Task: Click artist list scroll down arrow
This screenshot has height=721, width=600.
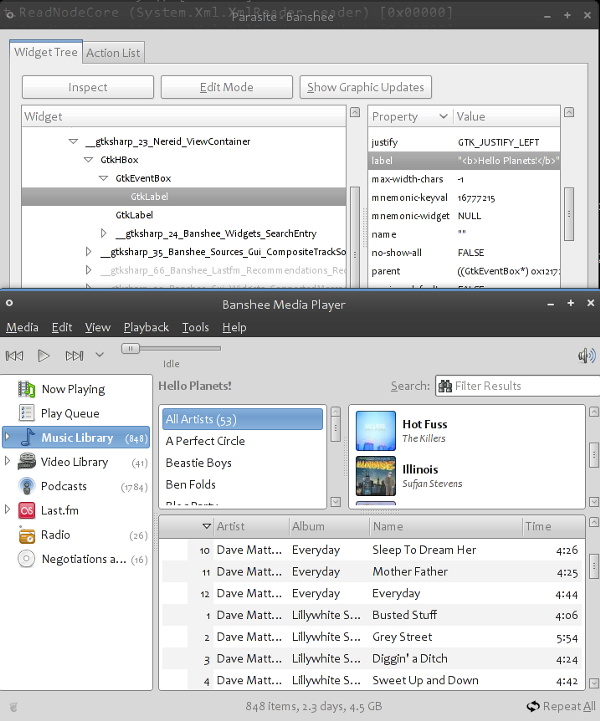Action: coord(336,502)
